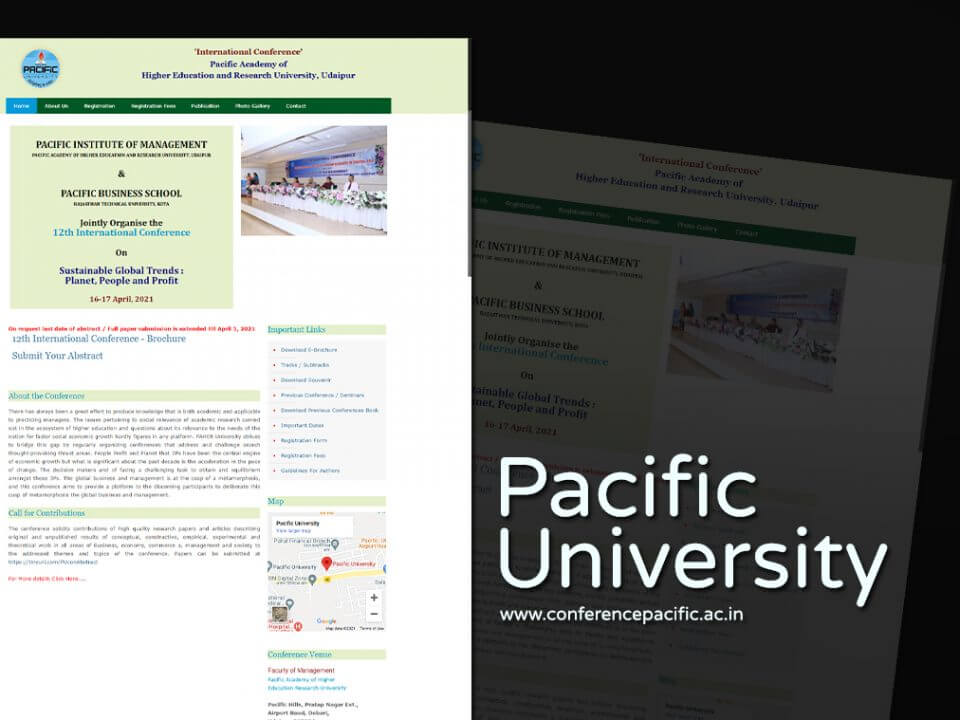Click the map's street view thumbnail
Screen dimensions: 960x720
[280, 614]
